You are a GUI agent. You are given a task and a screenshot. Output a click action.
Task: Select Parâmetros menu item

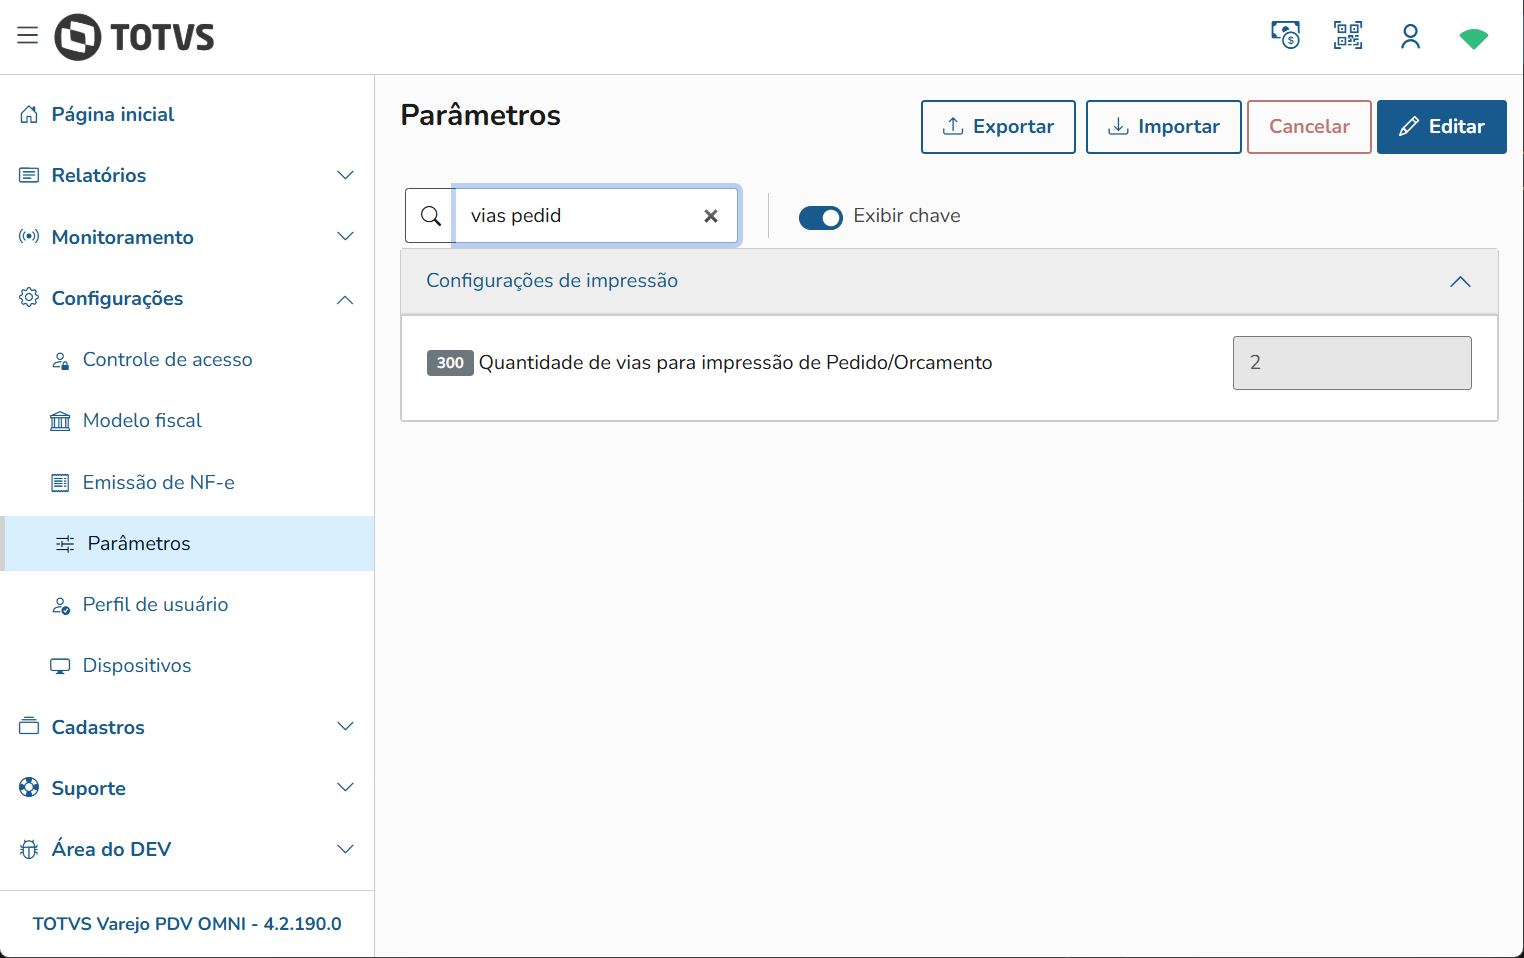(x=189, y=543)
